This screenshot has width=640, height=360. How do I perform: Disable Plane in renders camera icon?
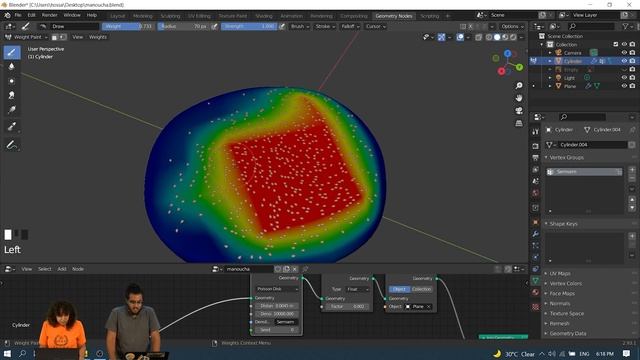coord(632,86)
